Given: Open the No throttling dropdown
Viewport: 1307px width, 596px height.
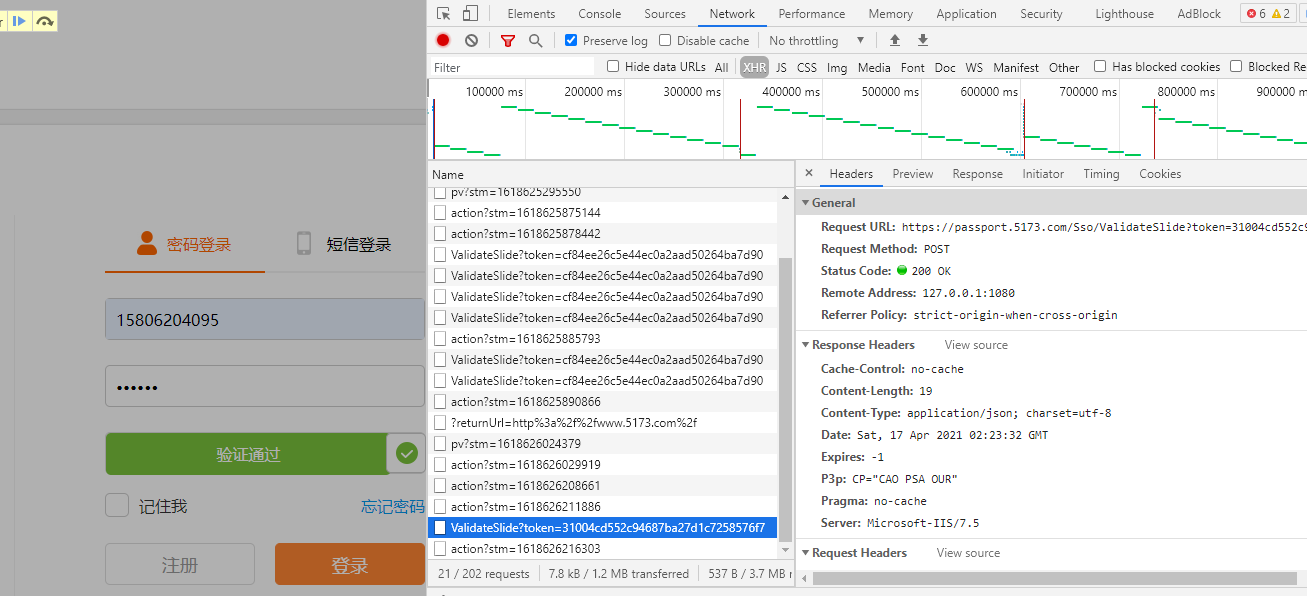Looking at the screenshot, I should tap(817, 40).
